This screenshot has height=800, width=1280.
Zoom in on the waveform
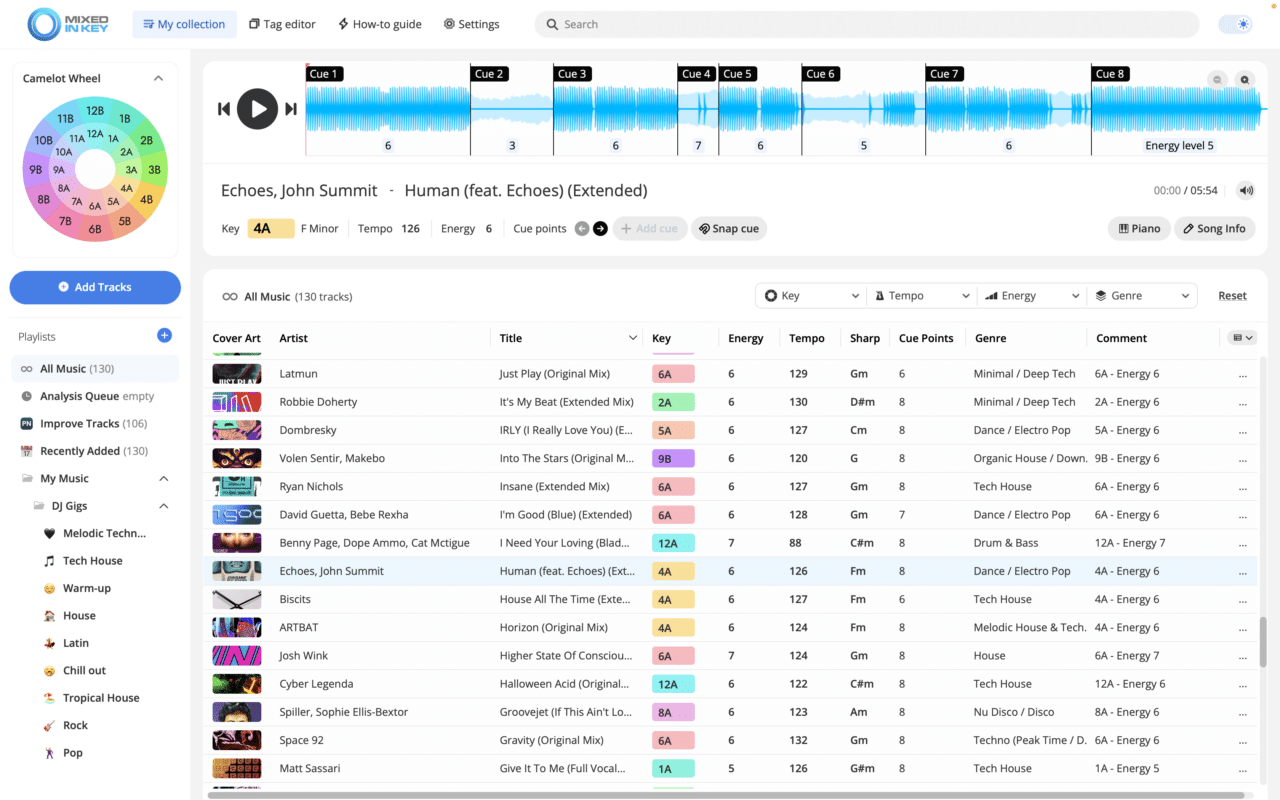1245,79
